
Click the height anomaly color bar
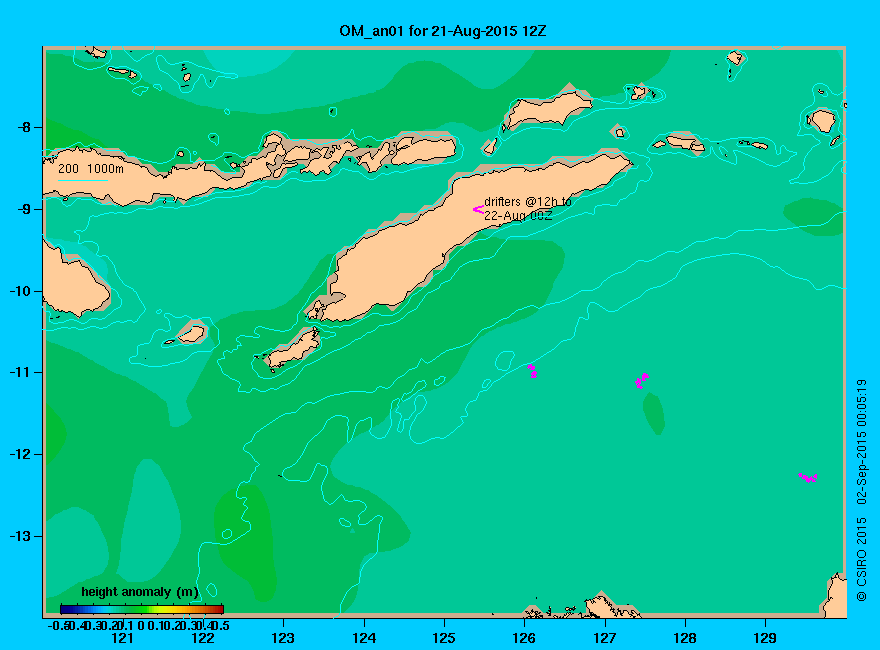[142, 609]
